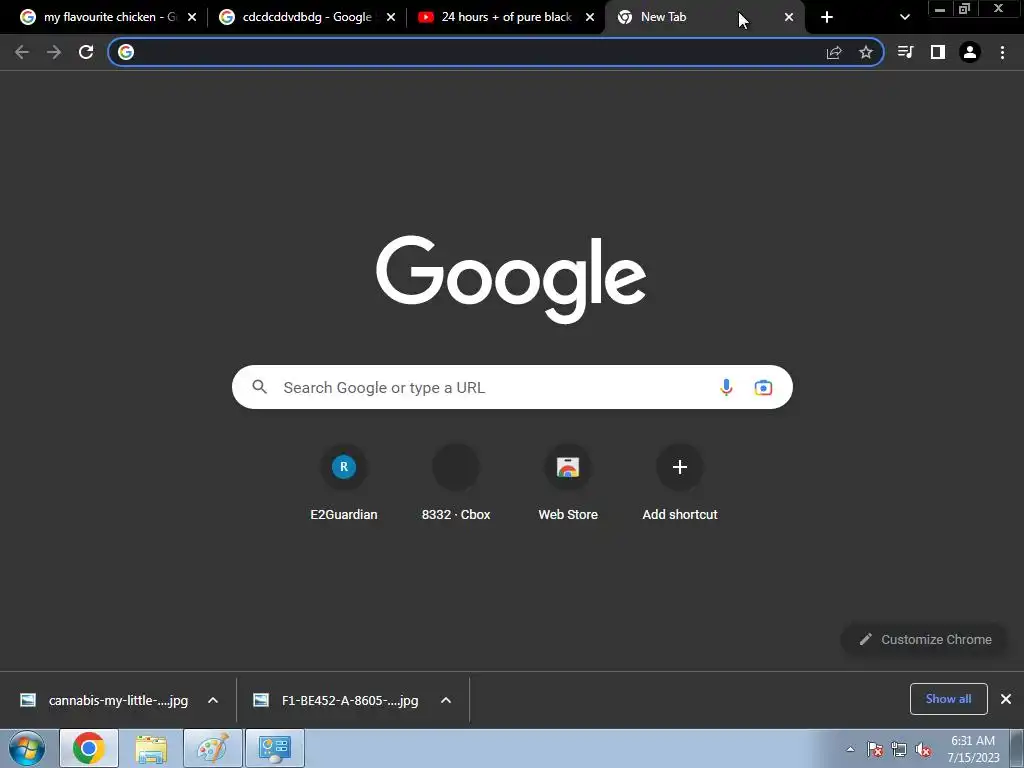Click the Chrome taskbar icon
The width and height of the screenshot is (1024, 768).
(89, 748)
